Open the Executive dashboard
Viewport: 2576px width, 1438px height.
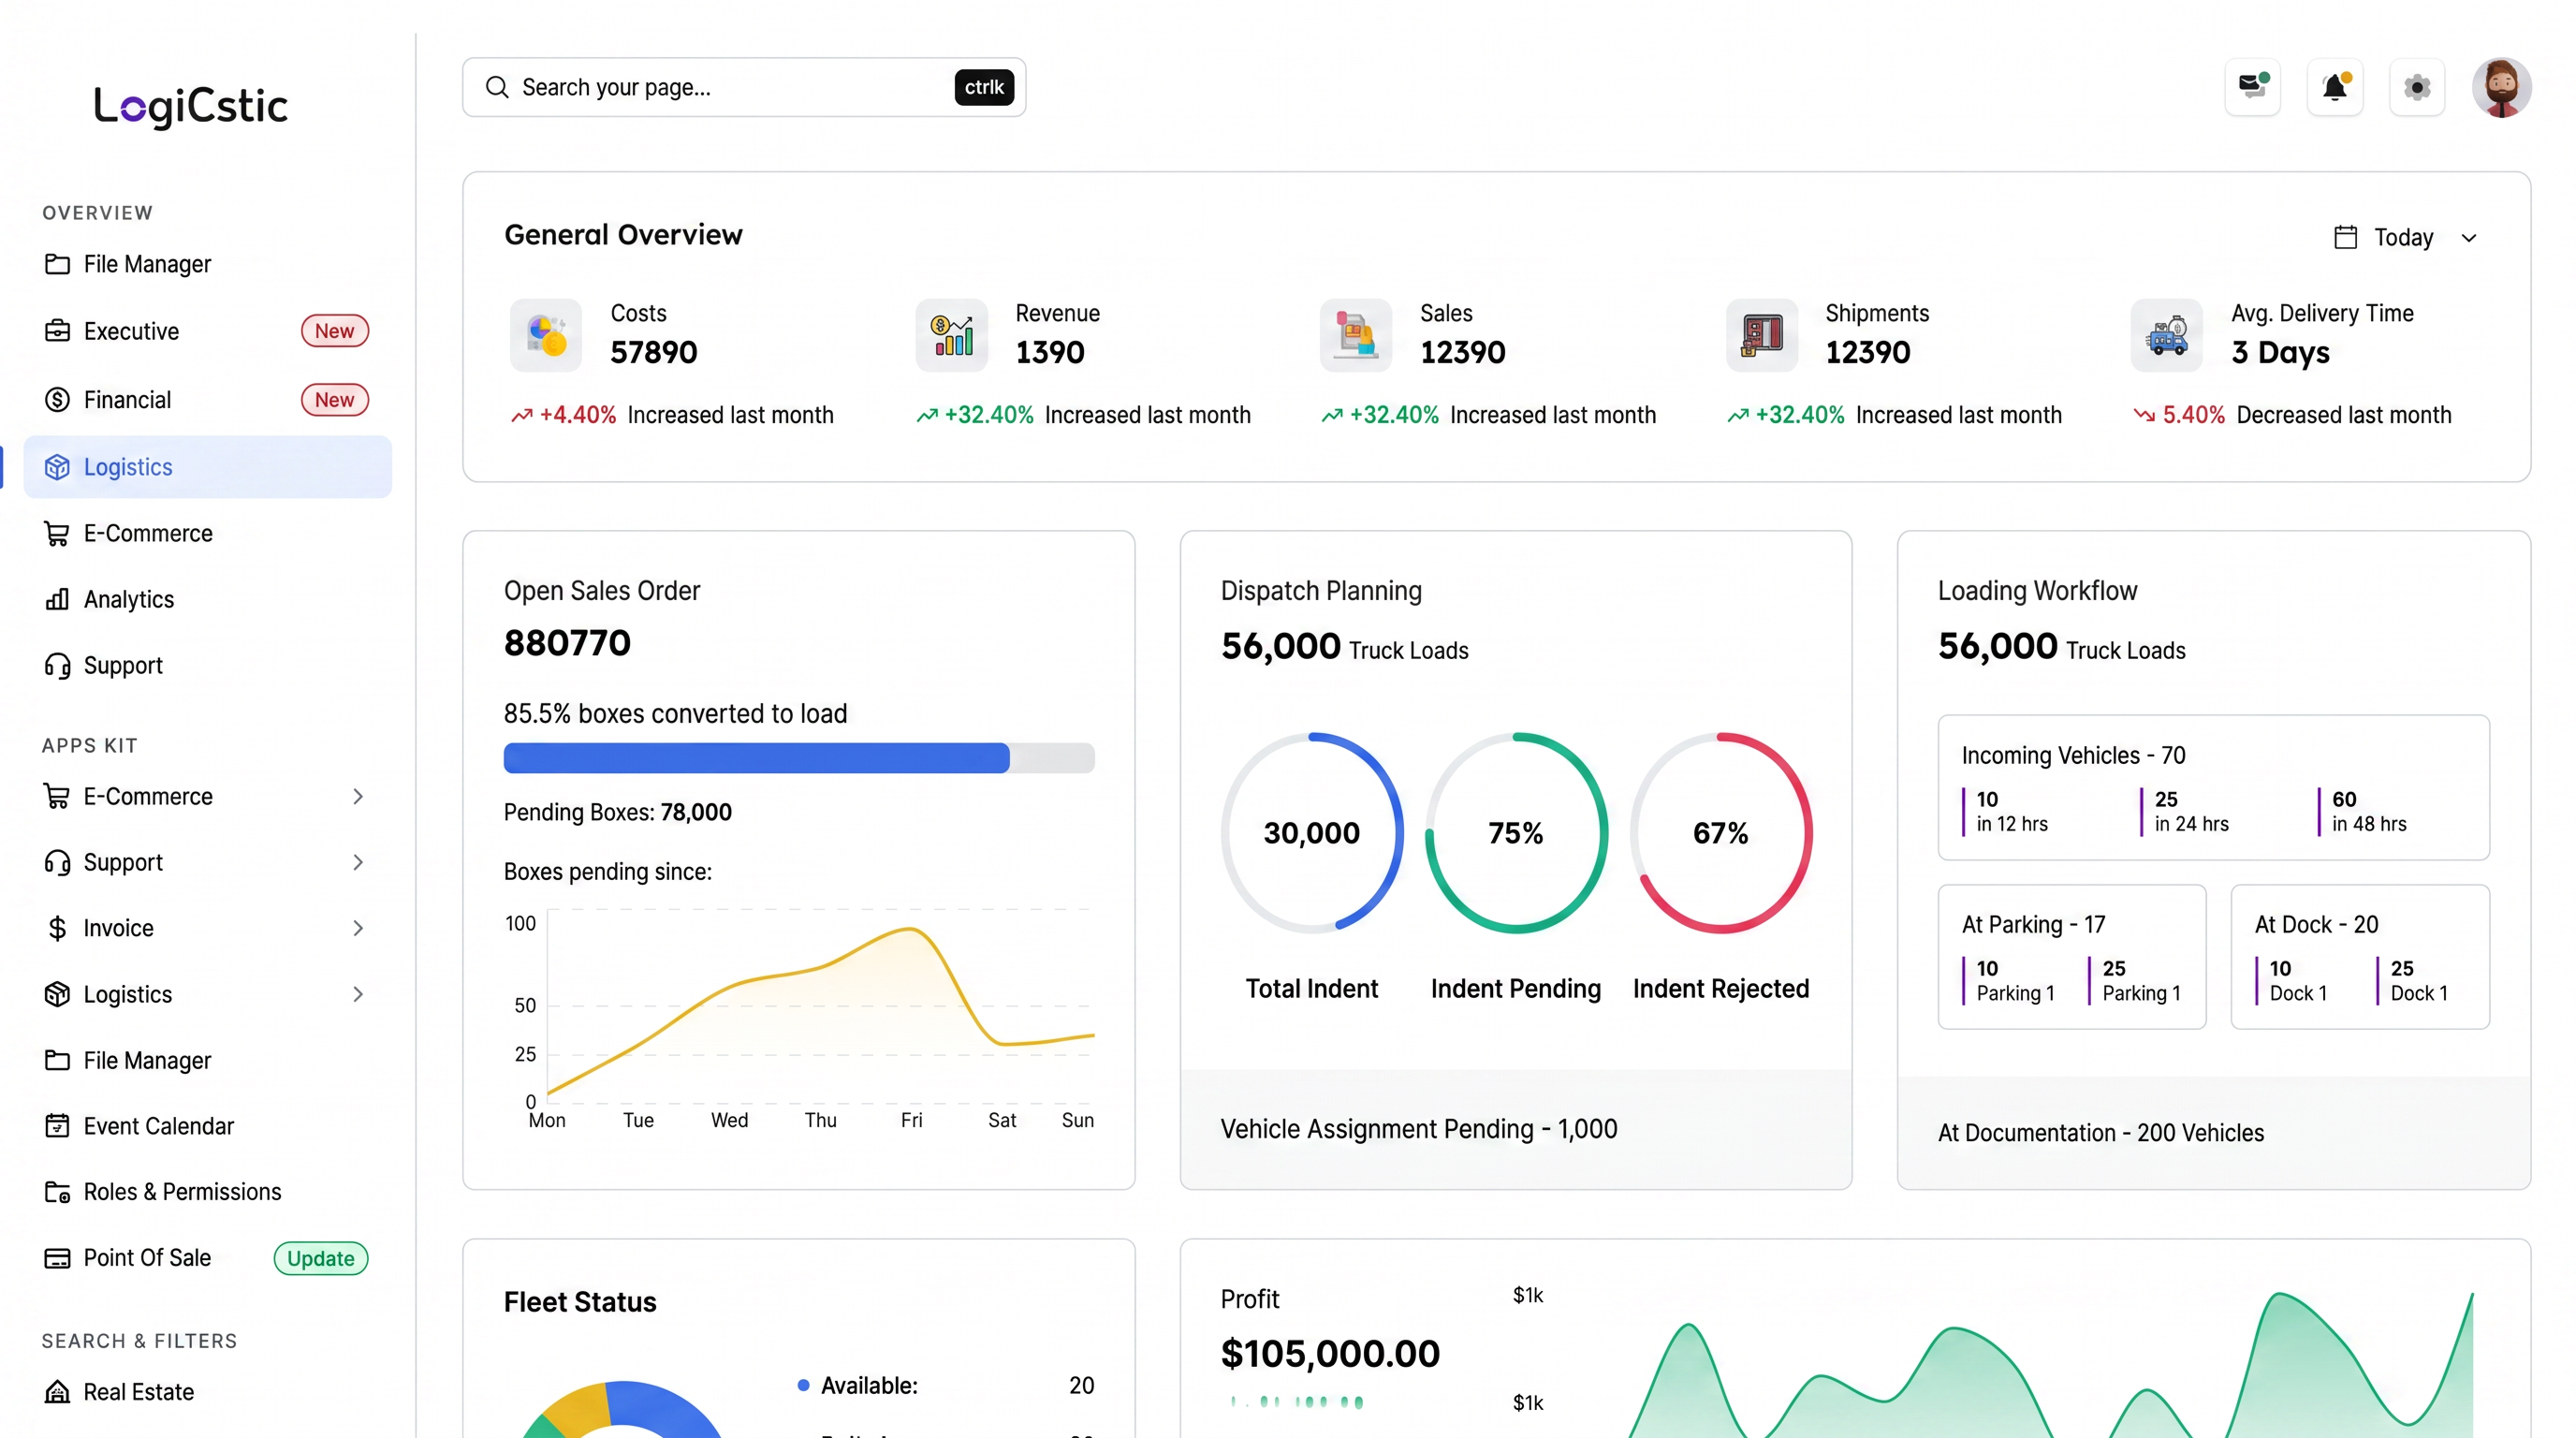tap(207, 331)
